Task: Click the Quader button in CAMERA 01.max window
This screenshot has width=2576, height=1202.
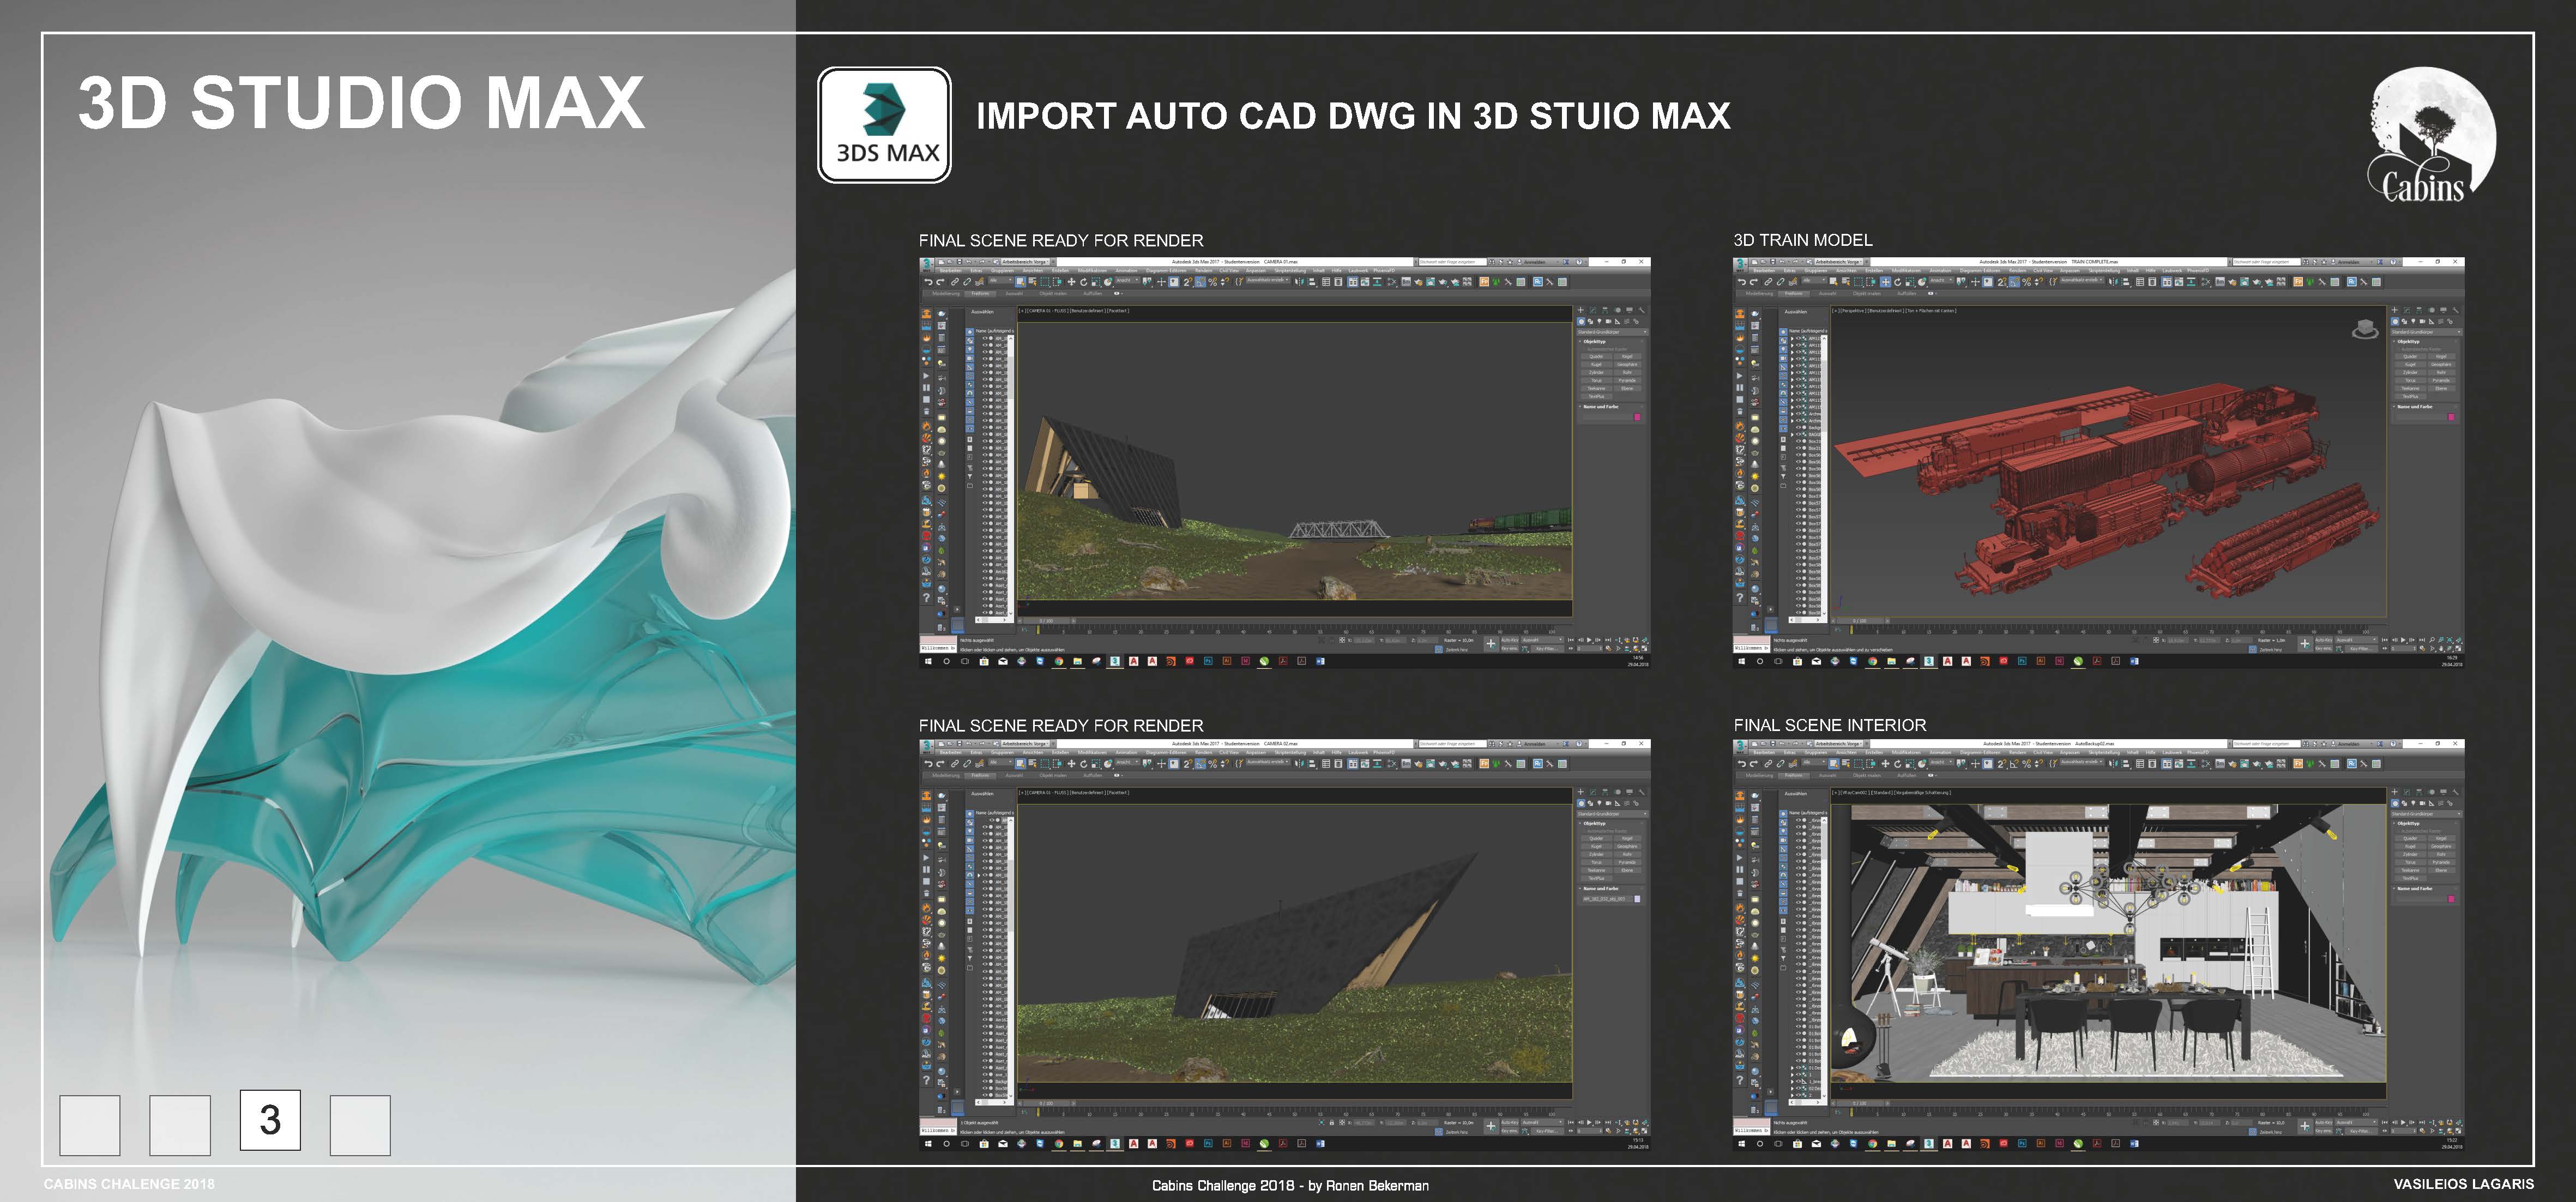Action: click(x=1597, y=357)
